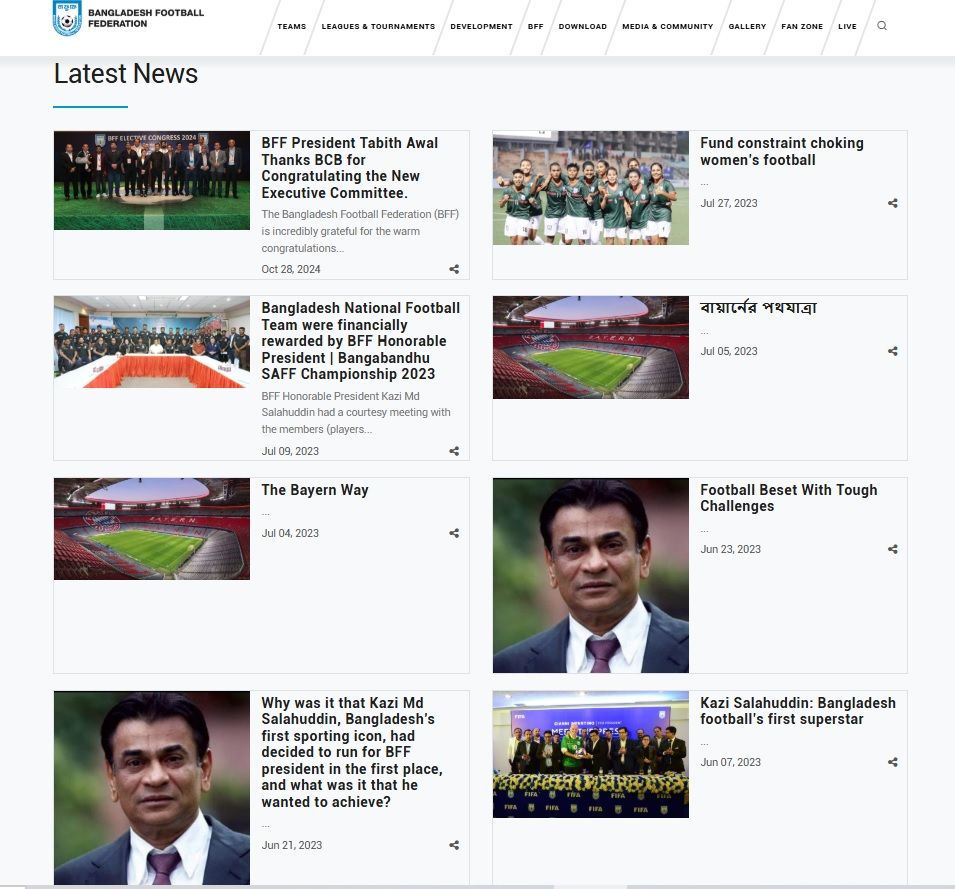Open 'The Bayern Way' headline link
Viewport: 955px width, 889px height.
(314, 490)
